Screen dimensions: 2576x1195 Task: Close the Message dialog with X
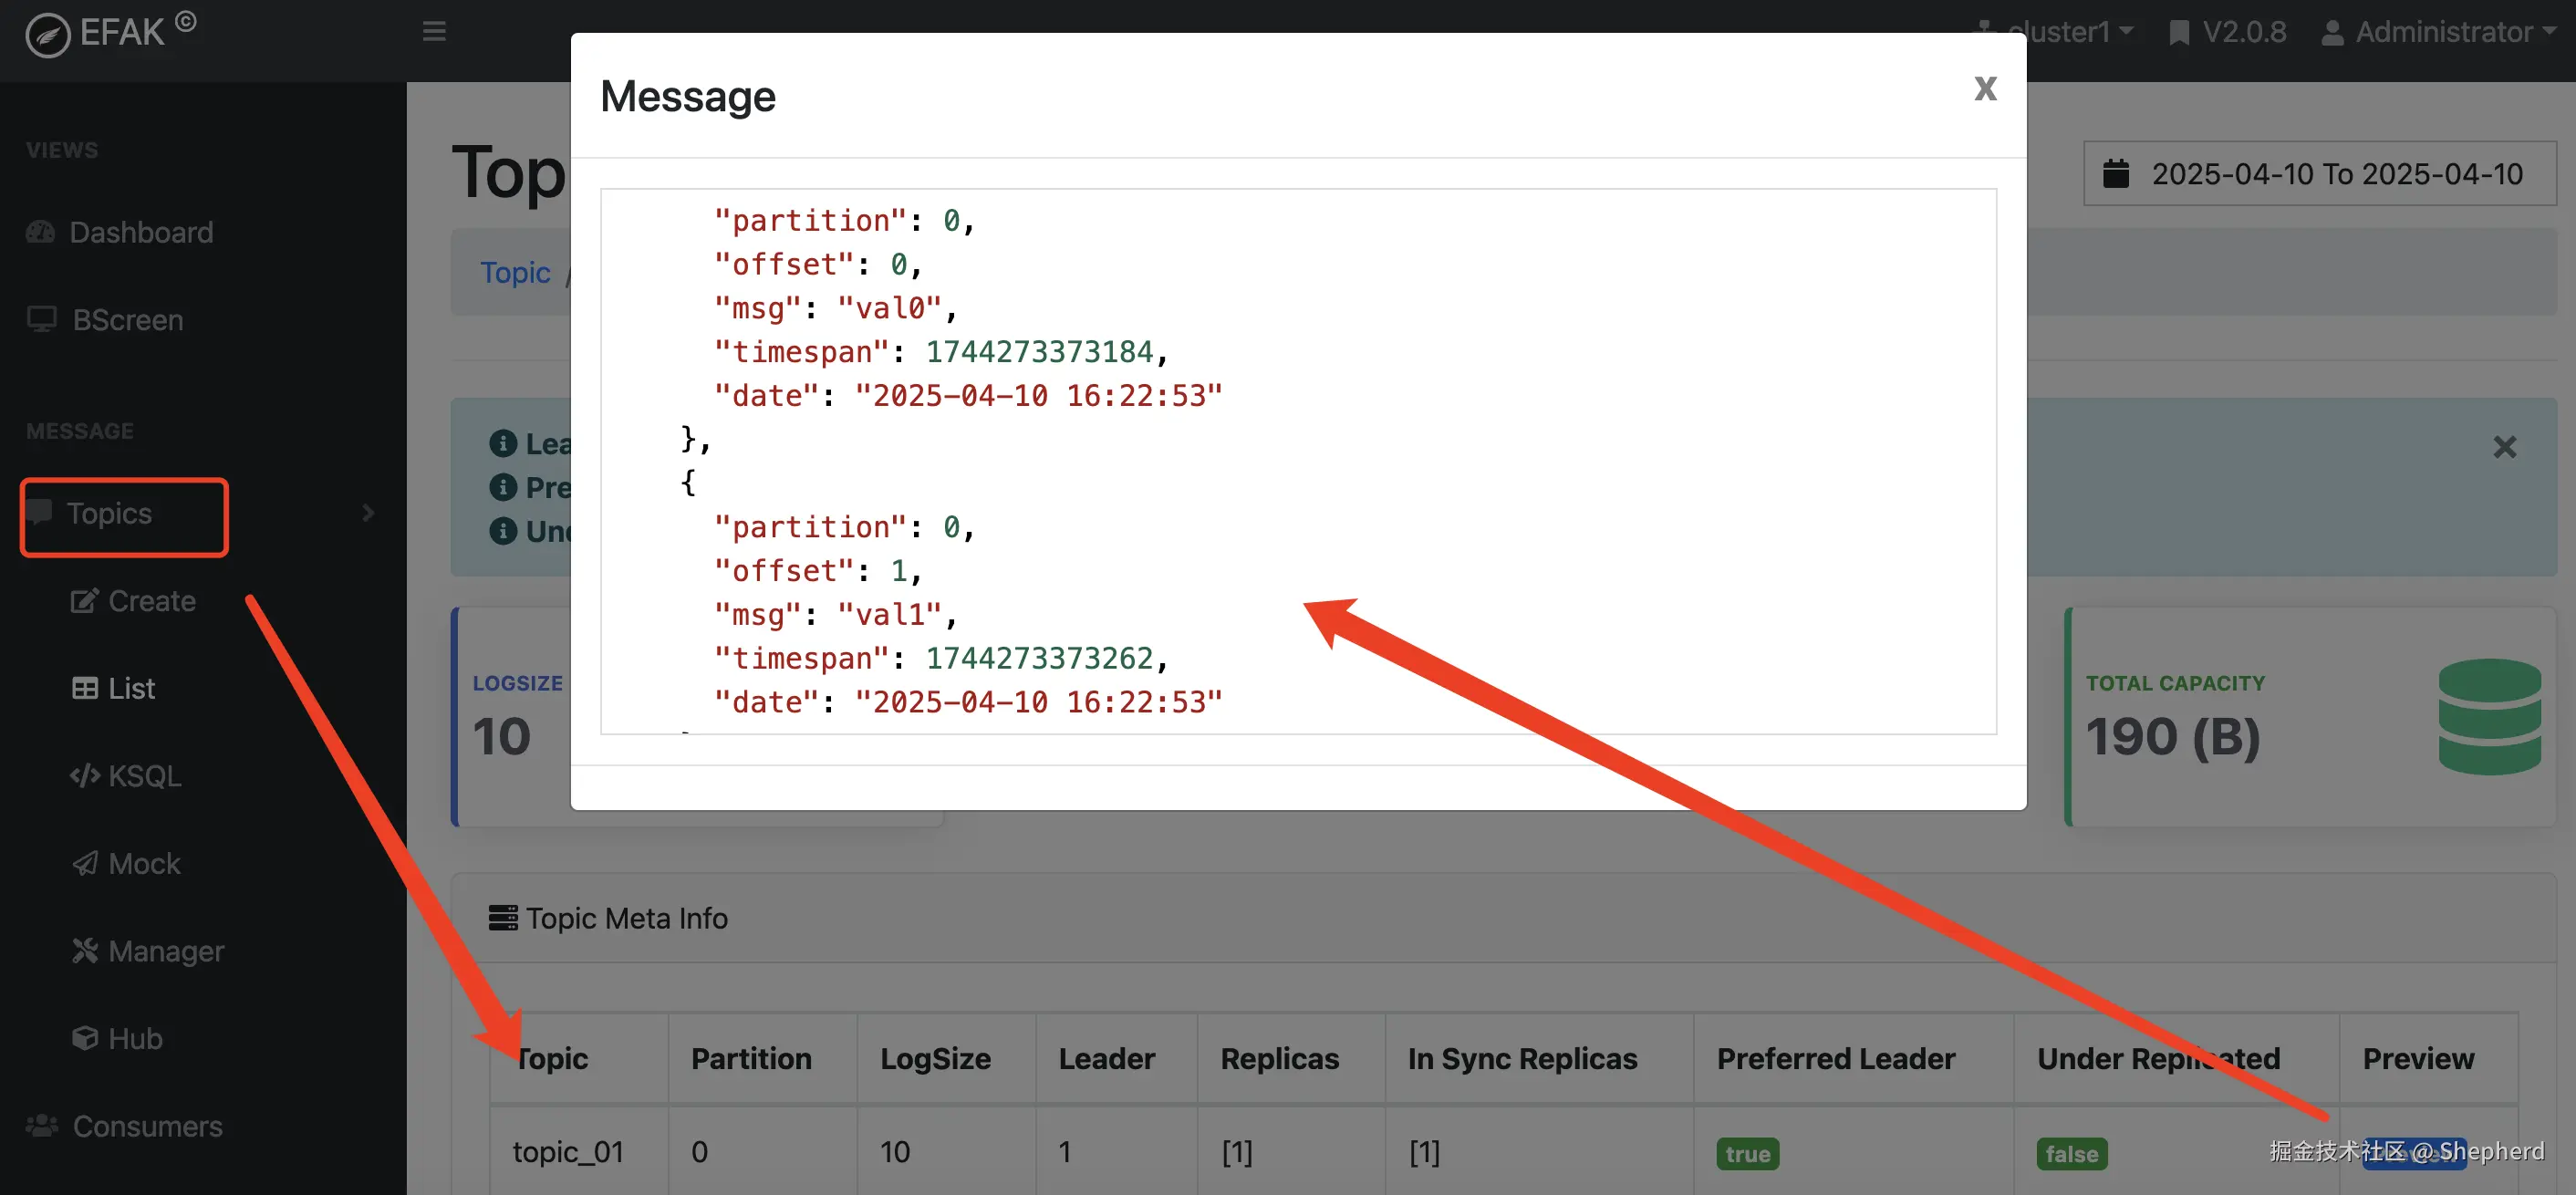1985,89
